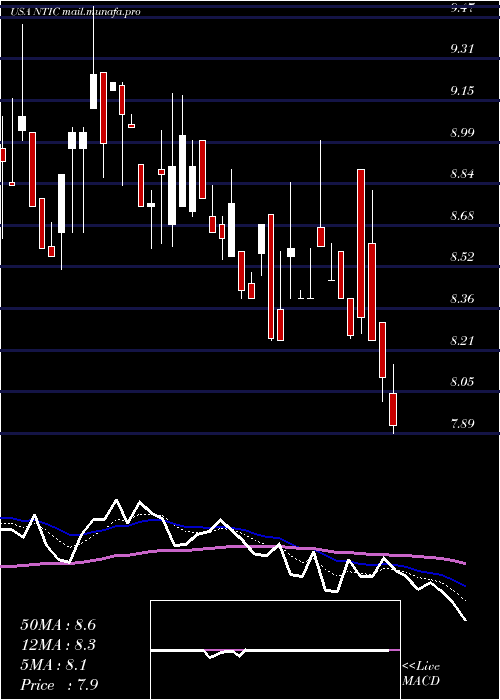500x700 pixels.
Task: Click the 8.05 price axis label
Action: click(462, 382)
